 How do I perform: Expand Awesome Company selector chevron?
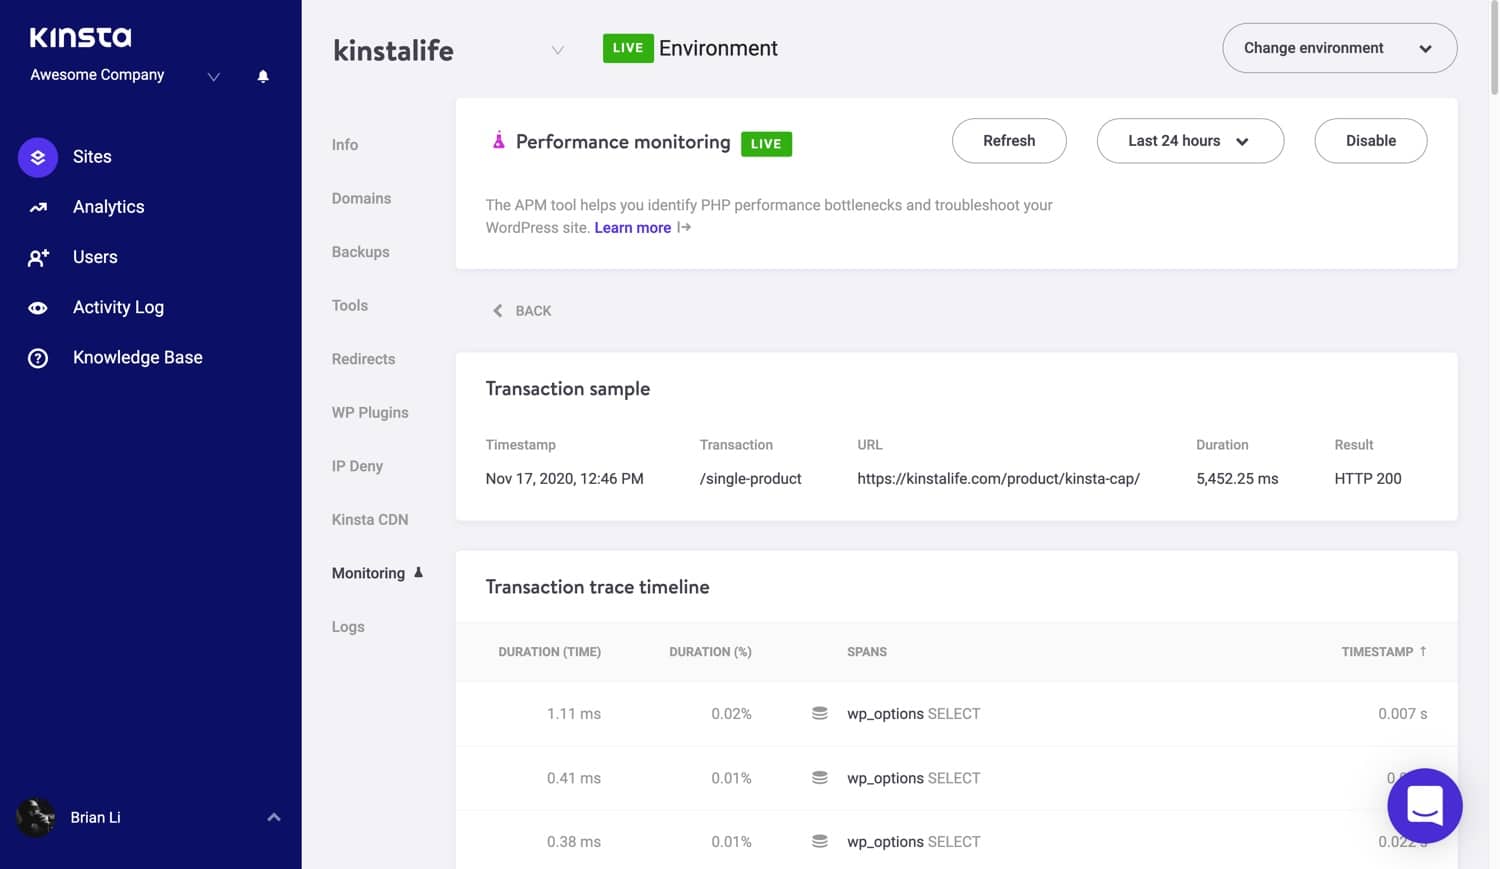click(213, 77)
